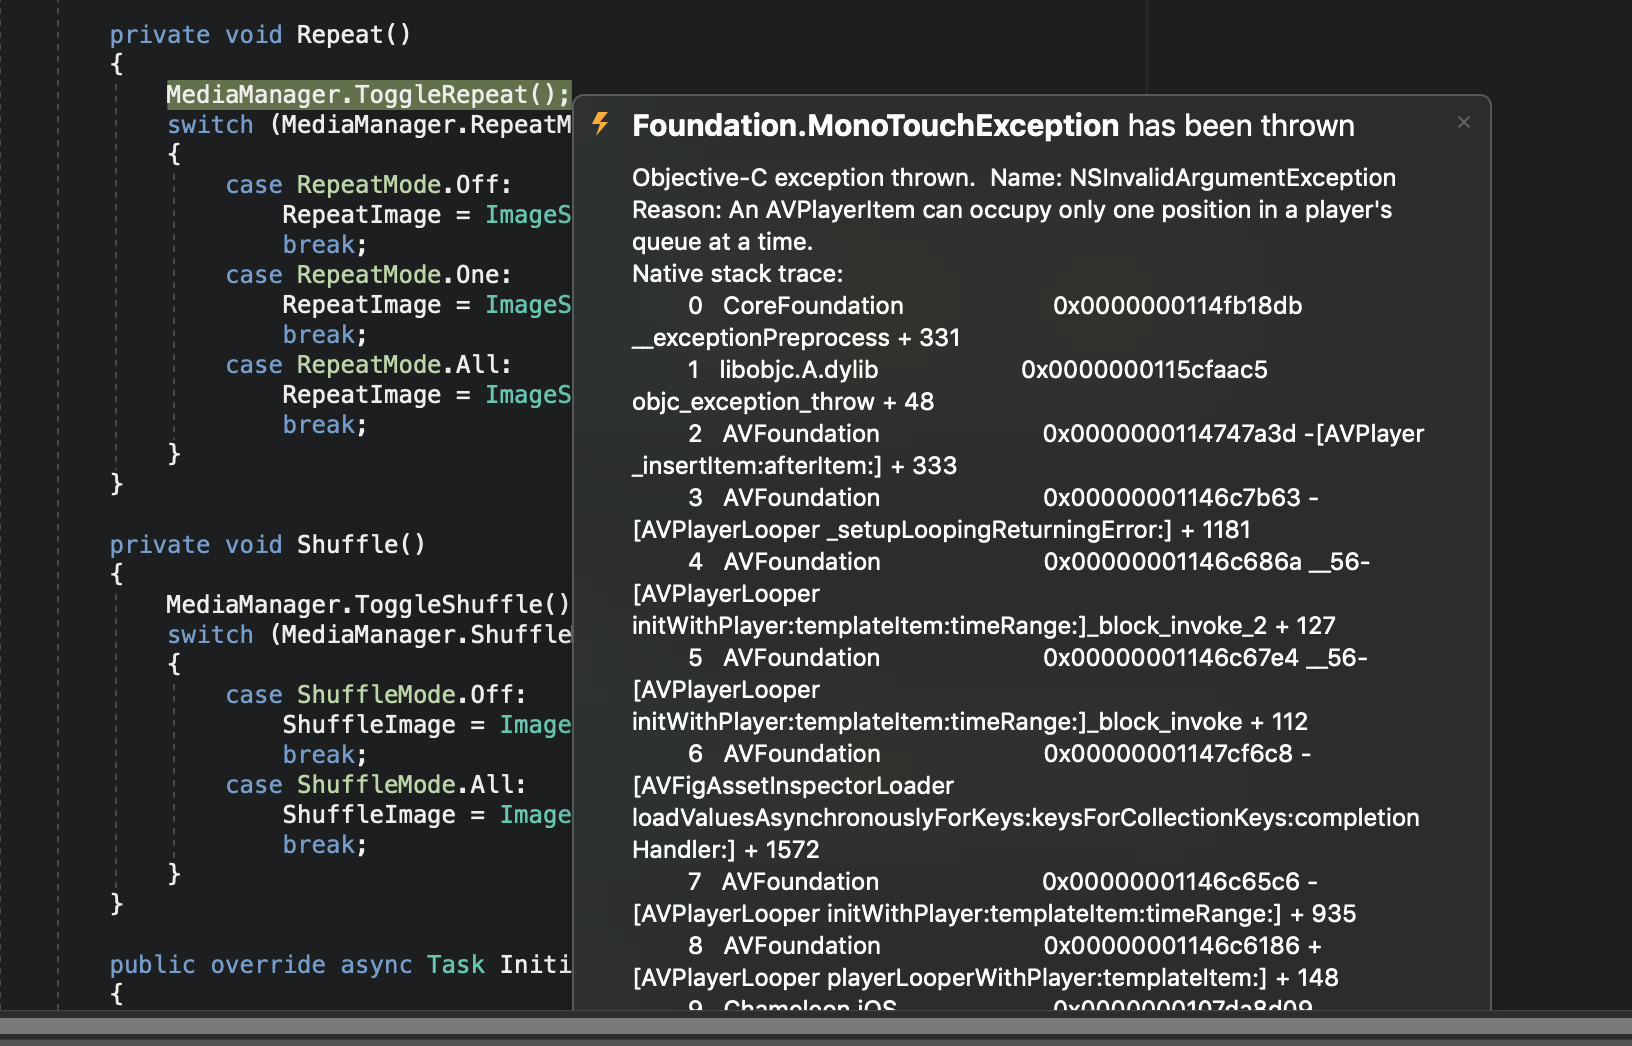
Task: Select 'case ShuffleMode.All:' line
Action: pos(375,784)
